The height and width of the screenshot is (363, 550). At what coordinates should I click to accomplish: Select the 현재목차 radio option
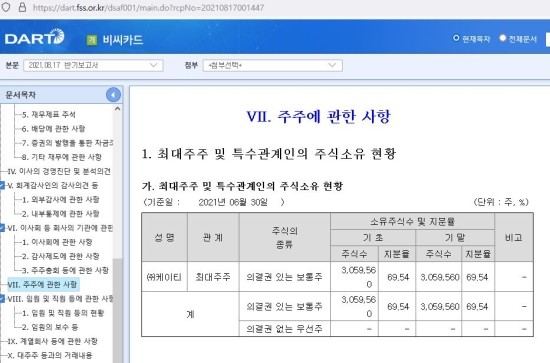(x=456, y=38)
